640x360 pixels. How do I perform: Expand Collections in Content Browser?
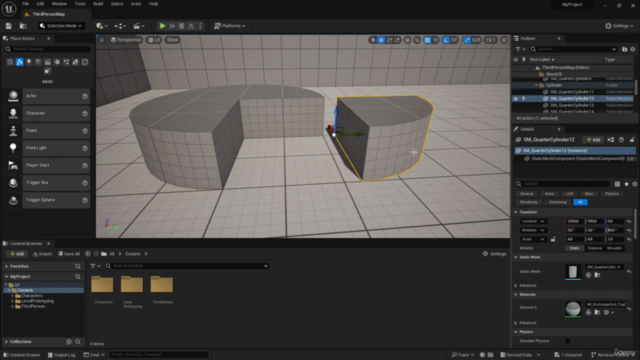7,342
